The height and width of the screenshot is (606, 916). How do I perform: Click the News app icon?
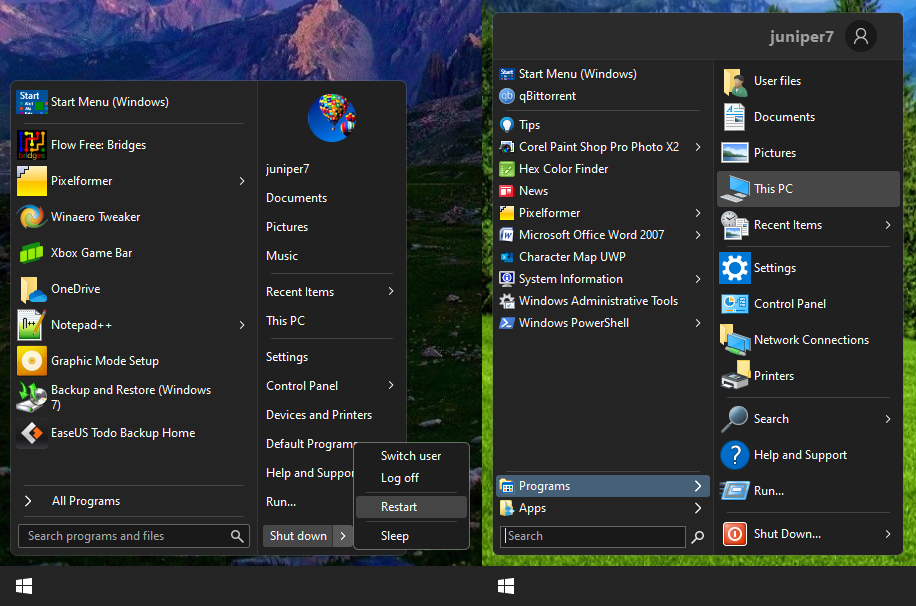pos(506,191)
